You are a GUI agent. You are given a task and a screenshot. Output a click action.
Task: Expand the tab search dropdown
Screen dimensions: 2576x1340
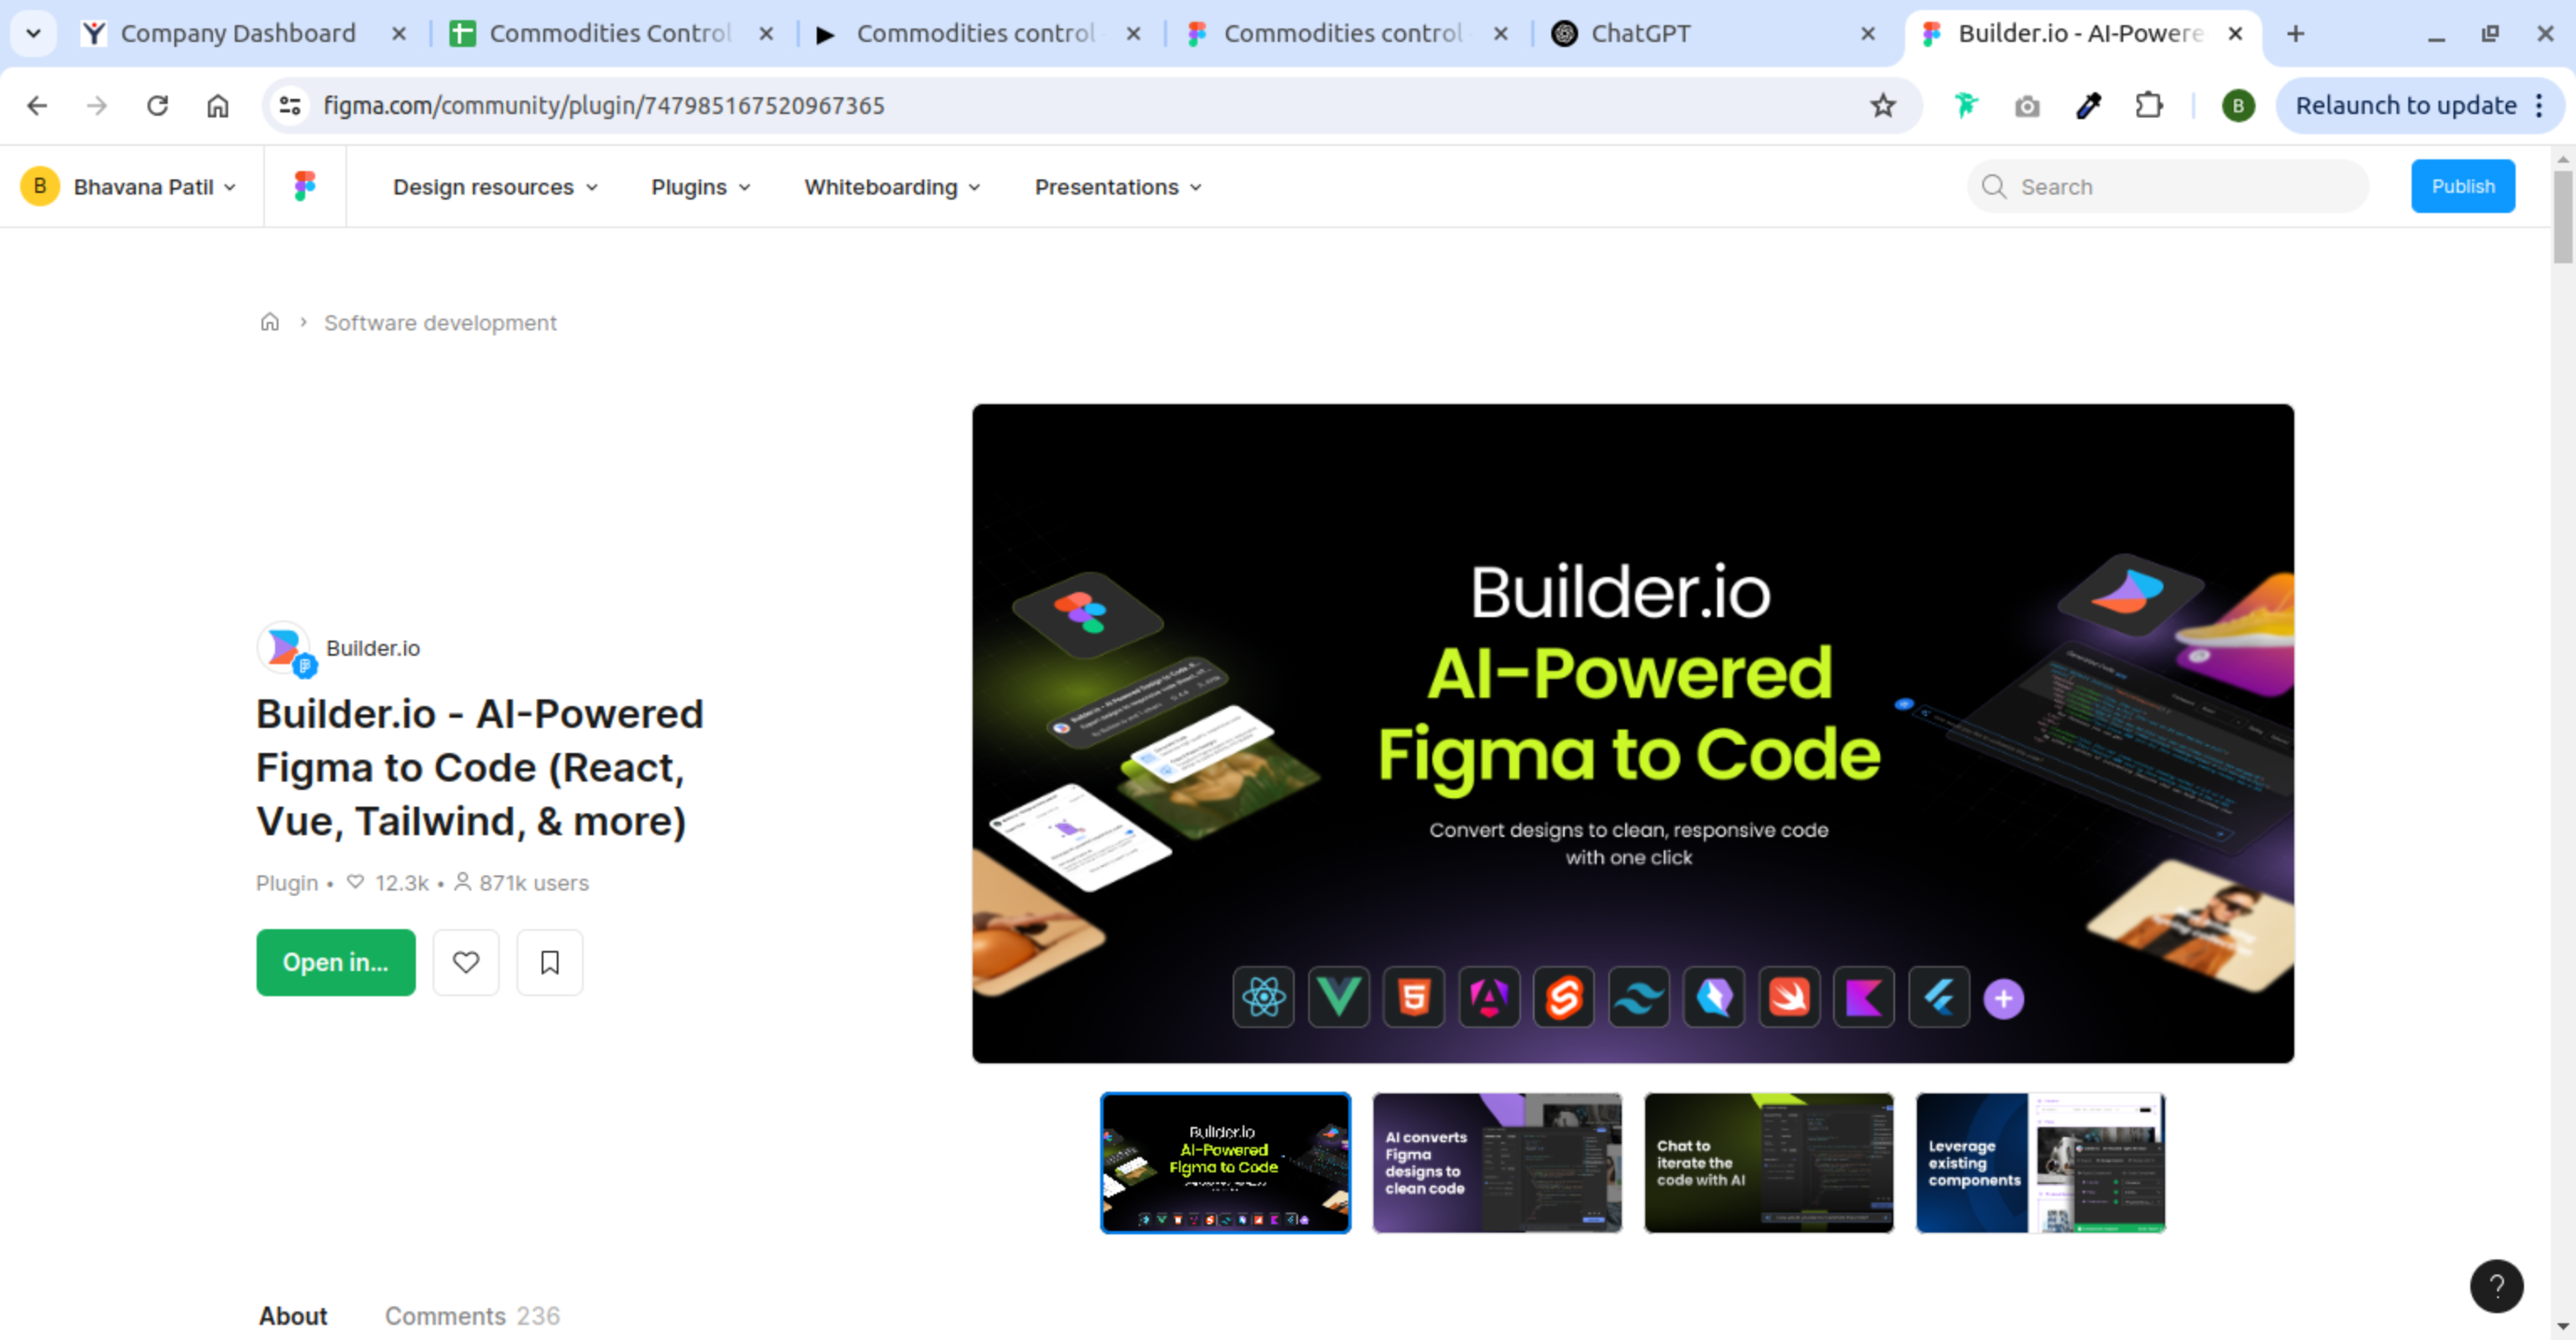click(x=33, y=33)
